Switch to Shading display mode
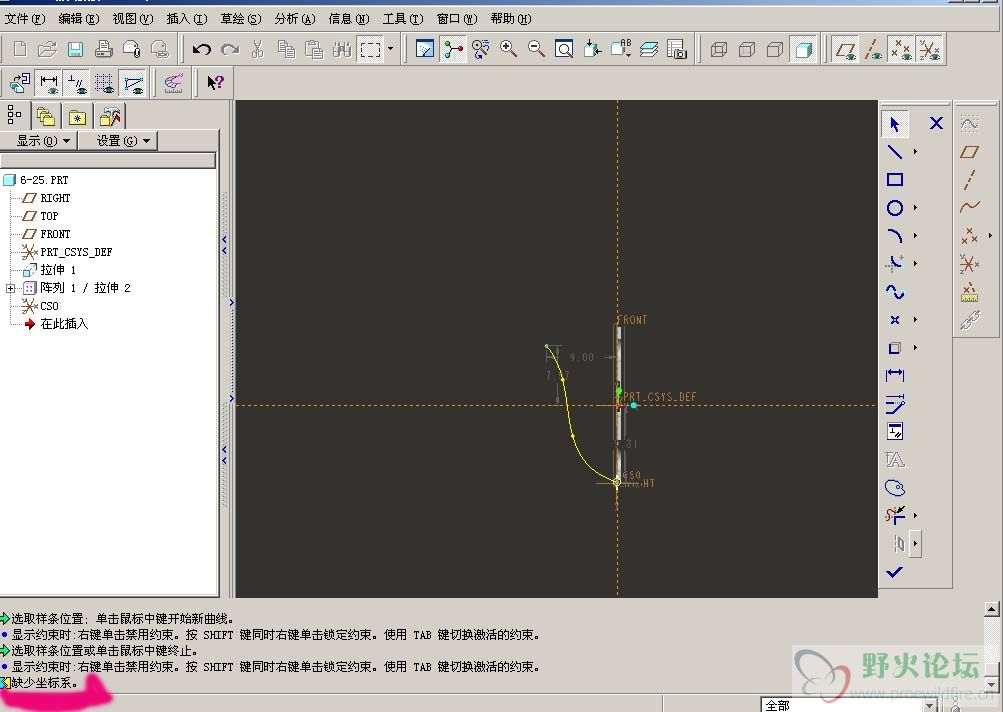Viewport: 1003px width, 712px height. 803,49
